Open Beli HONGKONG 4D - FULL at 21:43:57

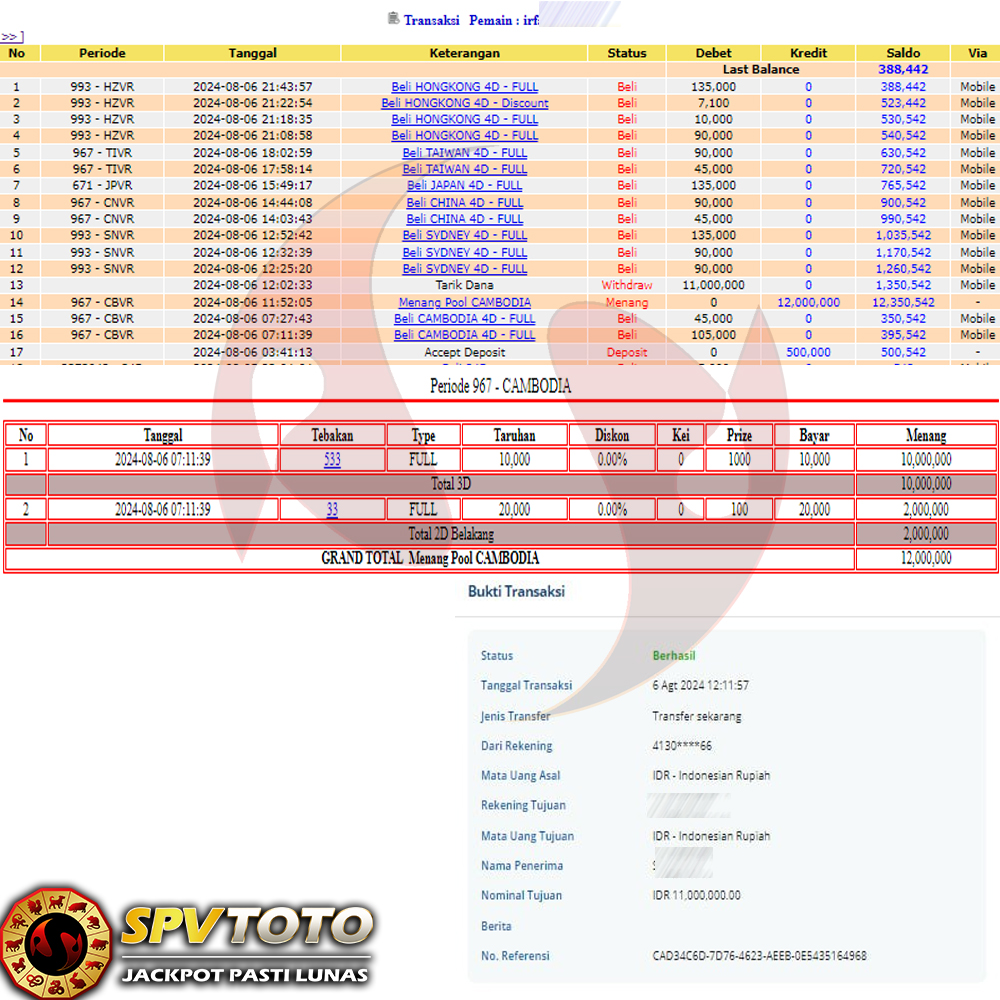coord(464,87)
